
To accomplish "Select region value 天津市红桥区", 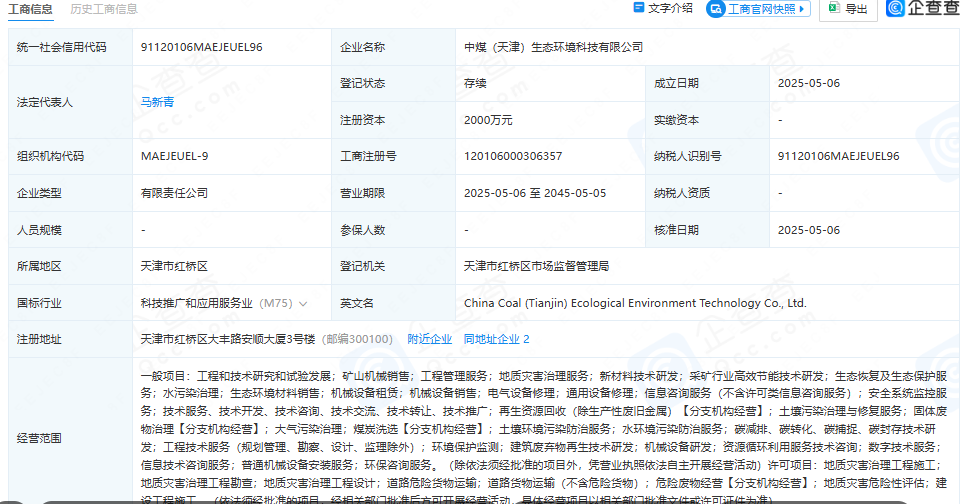I will point(175,266).
